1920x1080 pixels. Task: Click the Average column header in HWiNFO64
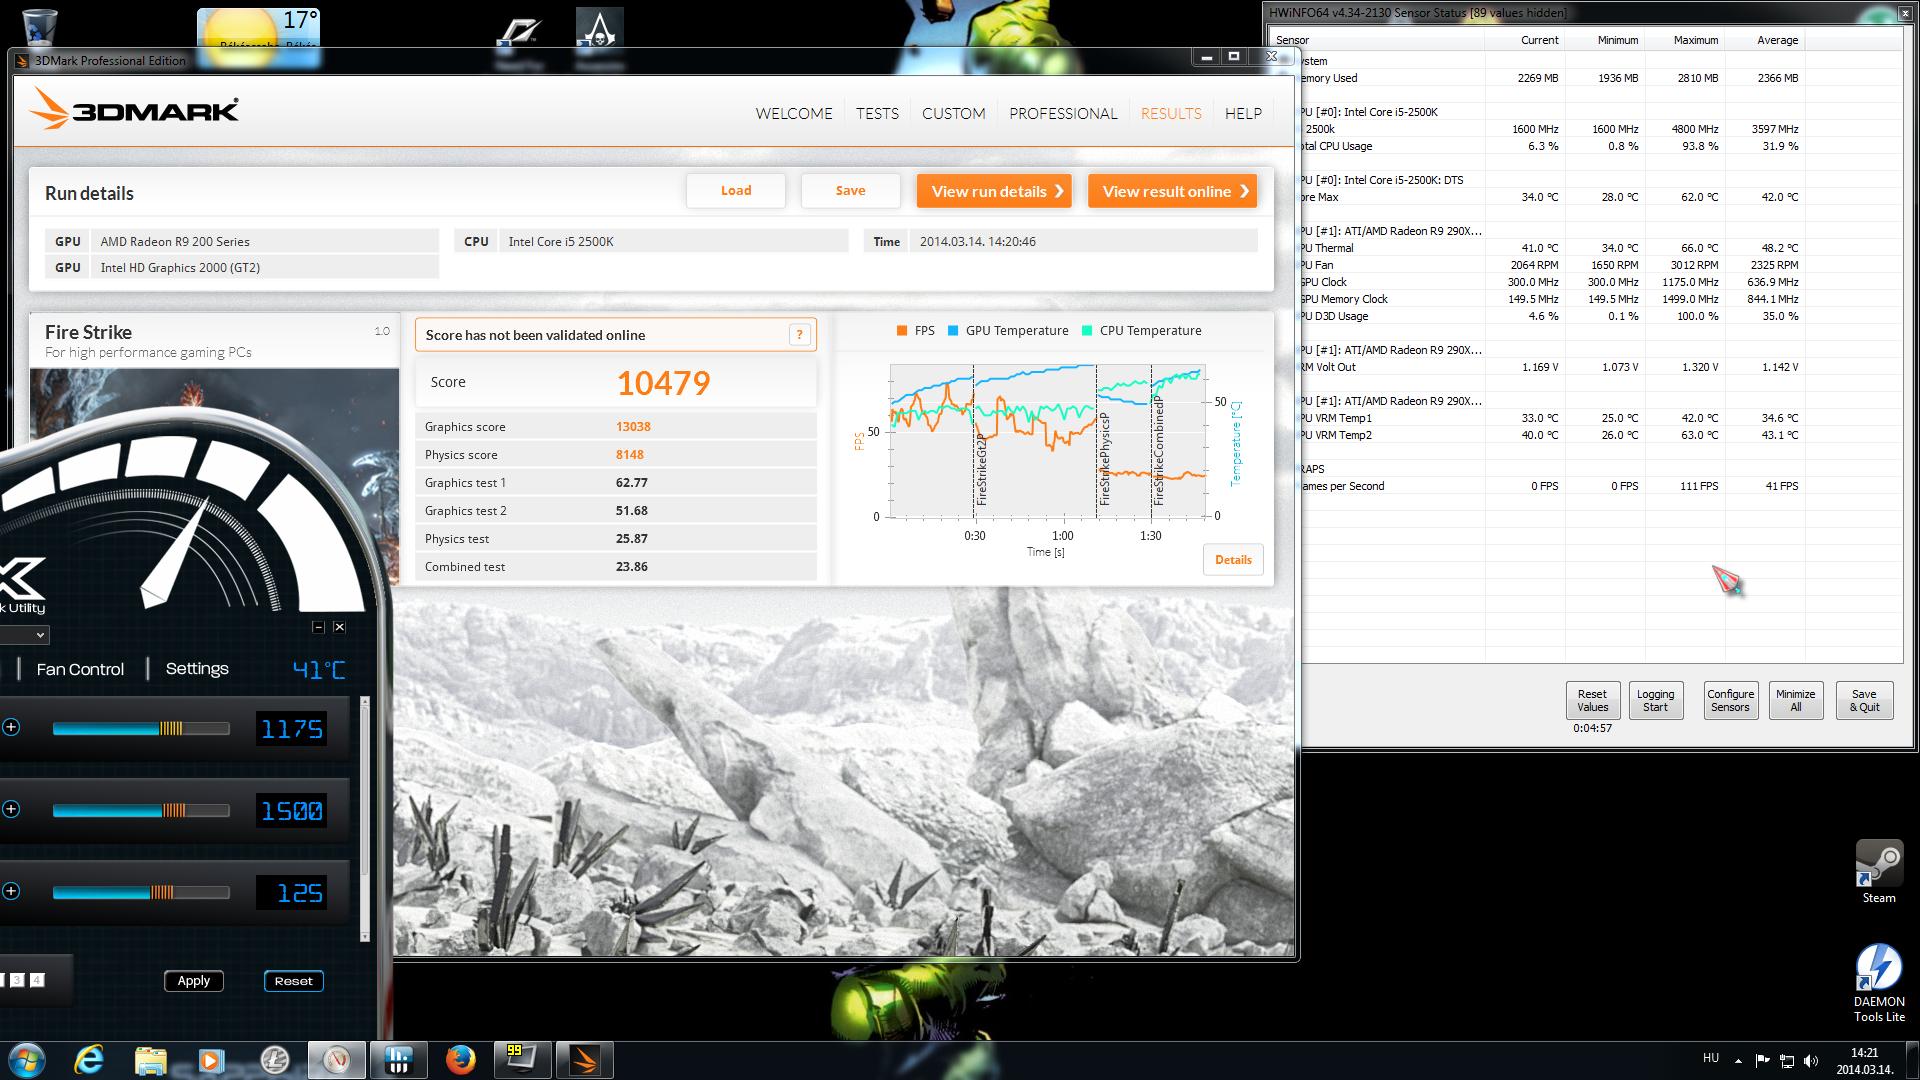1764,40
